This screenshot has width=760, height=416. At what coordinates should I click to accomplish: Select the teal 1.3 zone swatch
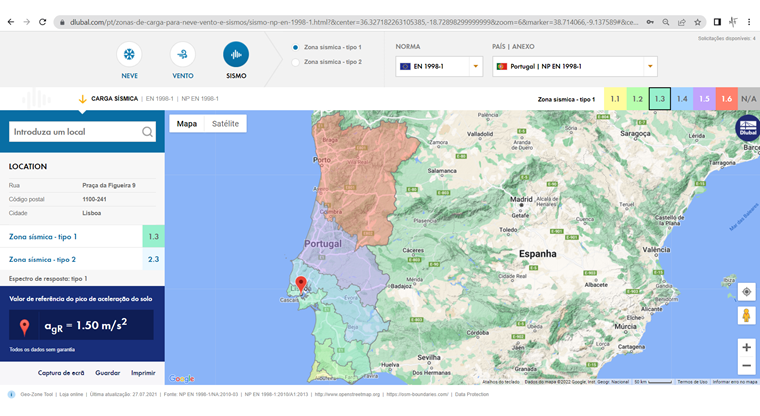click(x=660, y=99)
